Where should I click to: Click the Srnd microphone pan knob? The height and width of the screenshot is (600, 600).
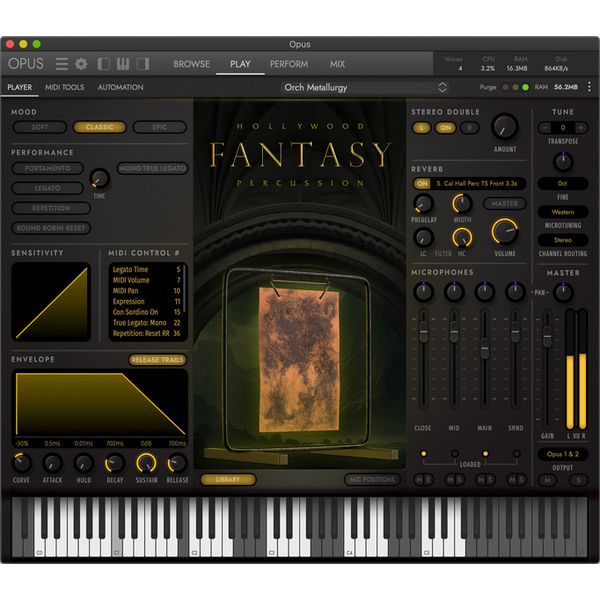(515, 292)
